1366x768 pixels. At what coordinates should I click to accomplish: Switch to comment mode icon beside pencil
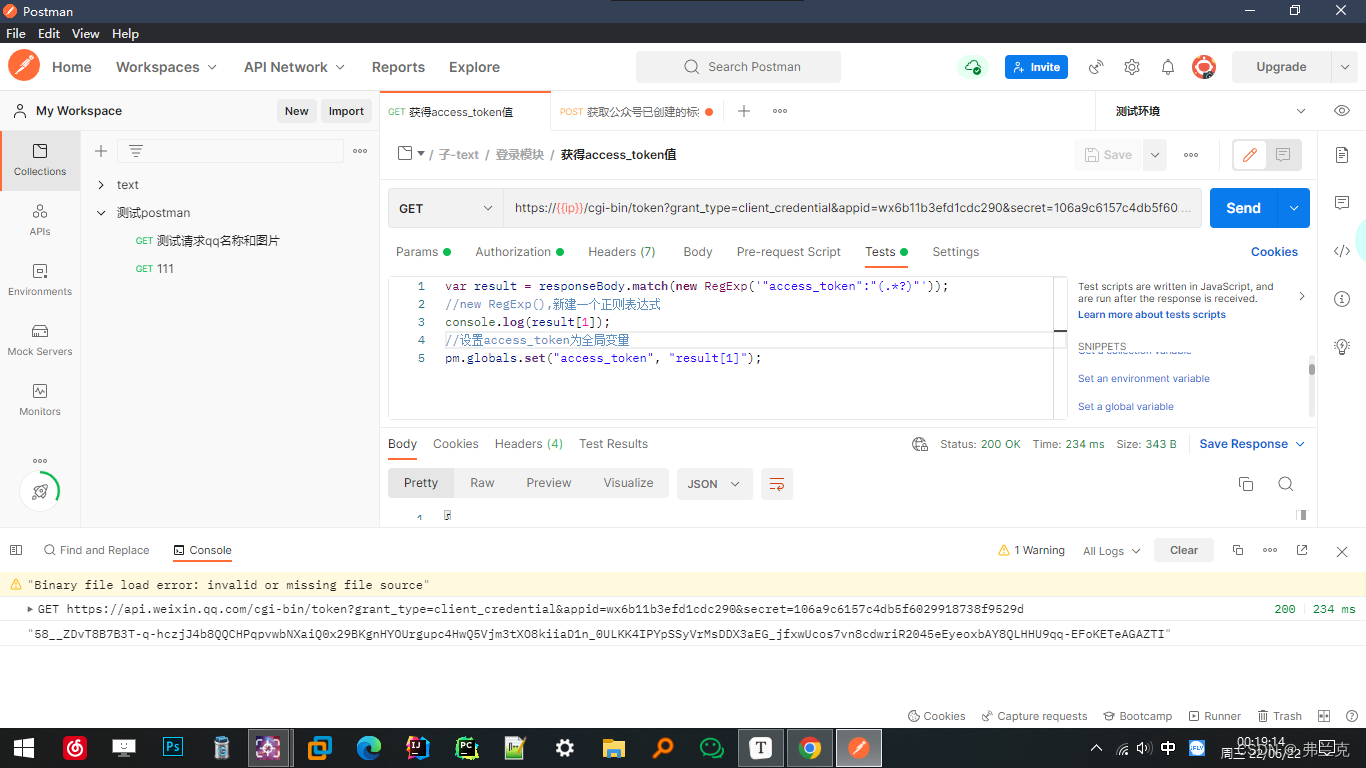[x=1283, y=155]
